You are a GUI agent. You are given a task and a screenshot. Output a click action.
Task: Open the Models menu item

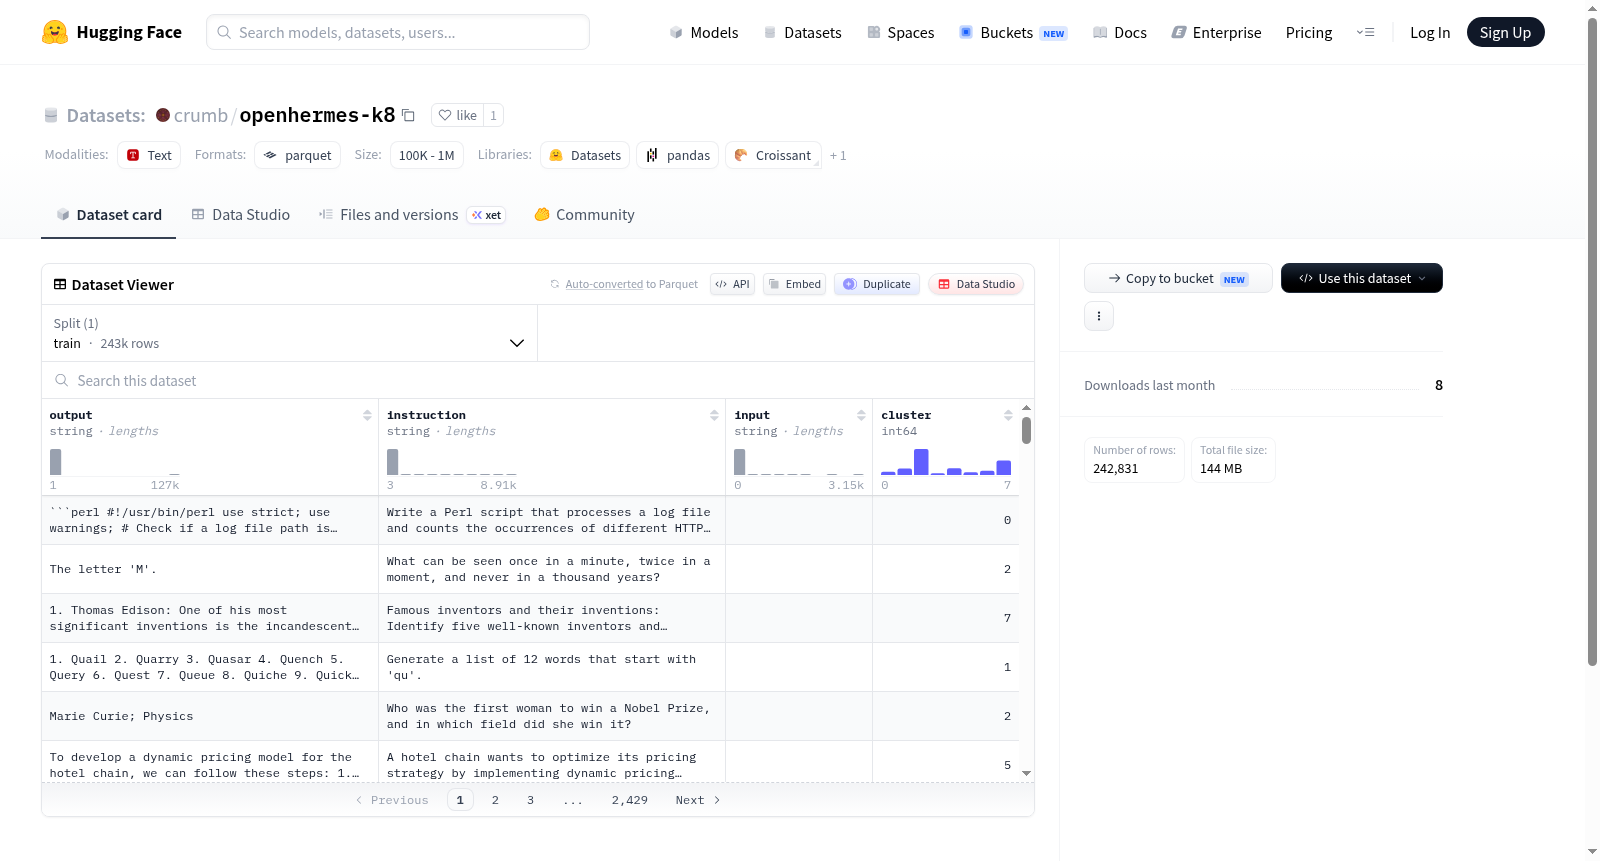[x=704, y=32]
